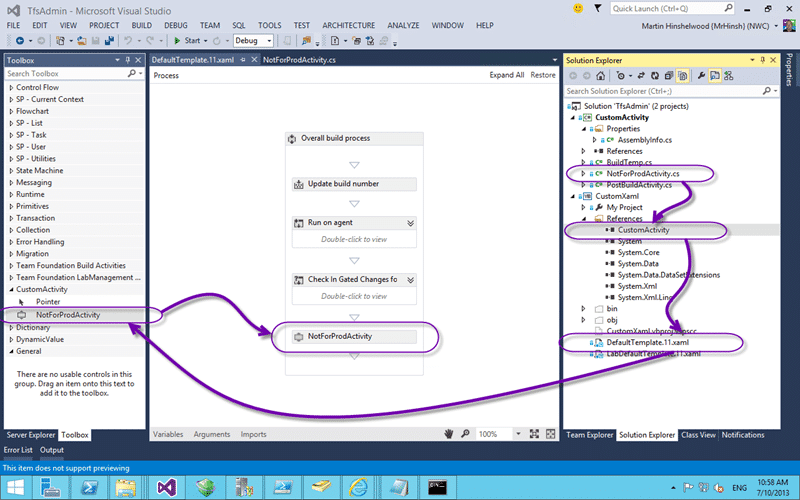Click Solution Explorer Home icon
The image size is (800, 500).
coord(601,76)
